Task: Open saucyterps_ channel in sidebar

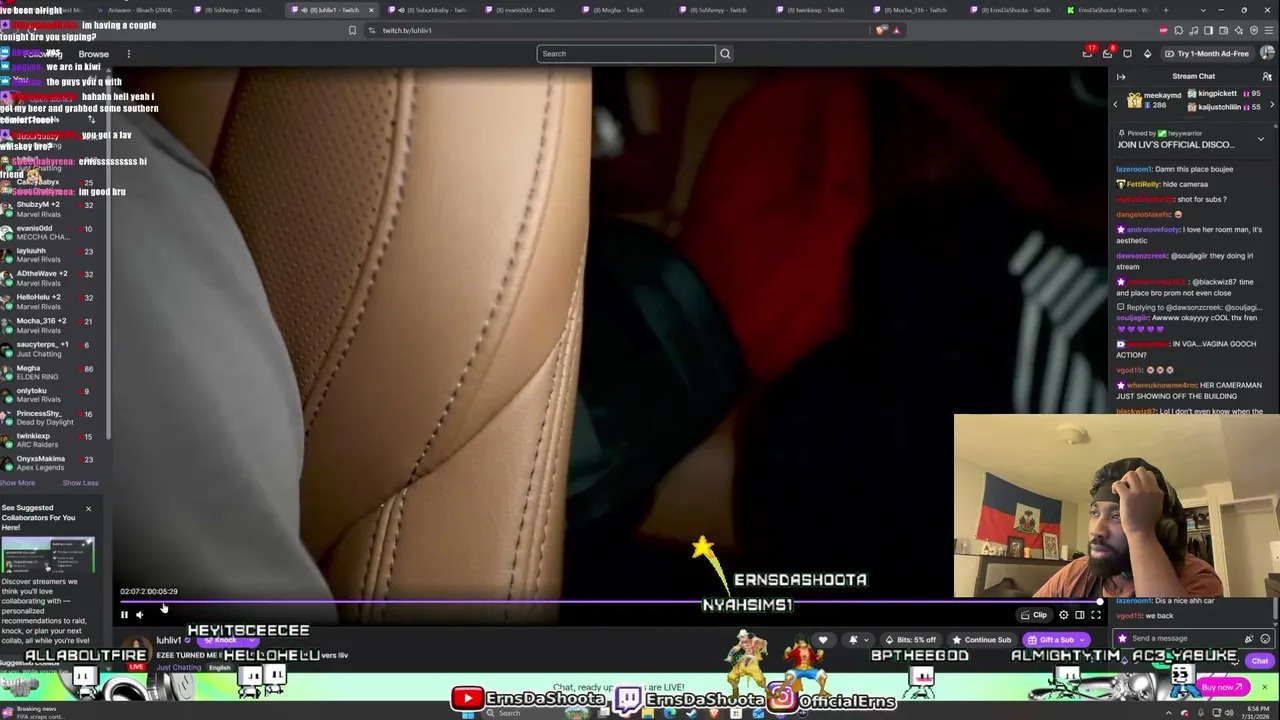Action: [50, 348]
